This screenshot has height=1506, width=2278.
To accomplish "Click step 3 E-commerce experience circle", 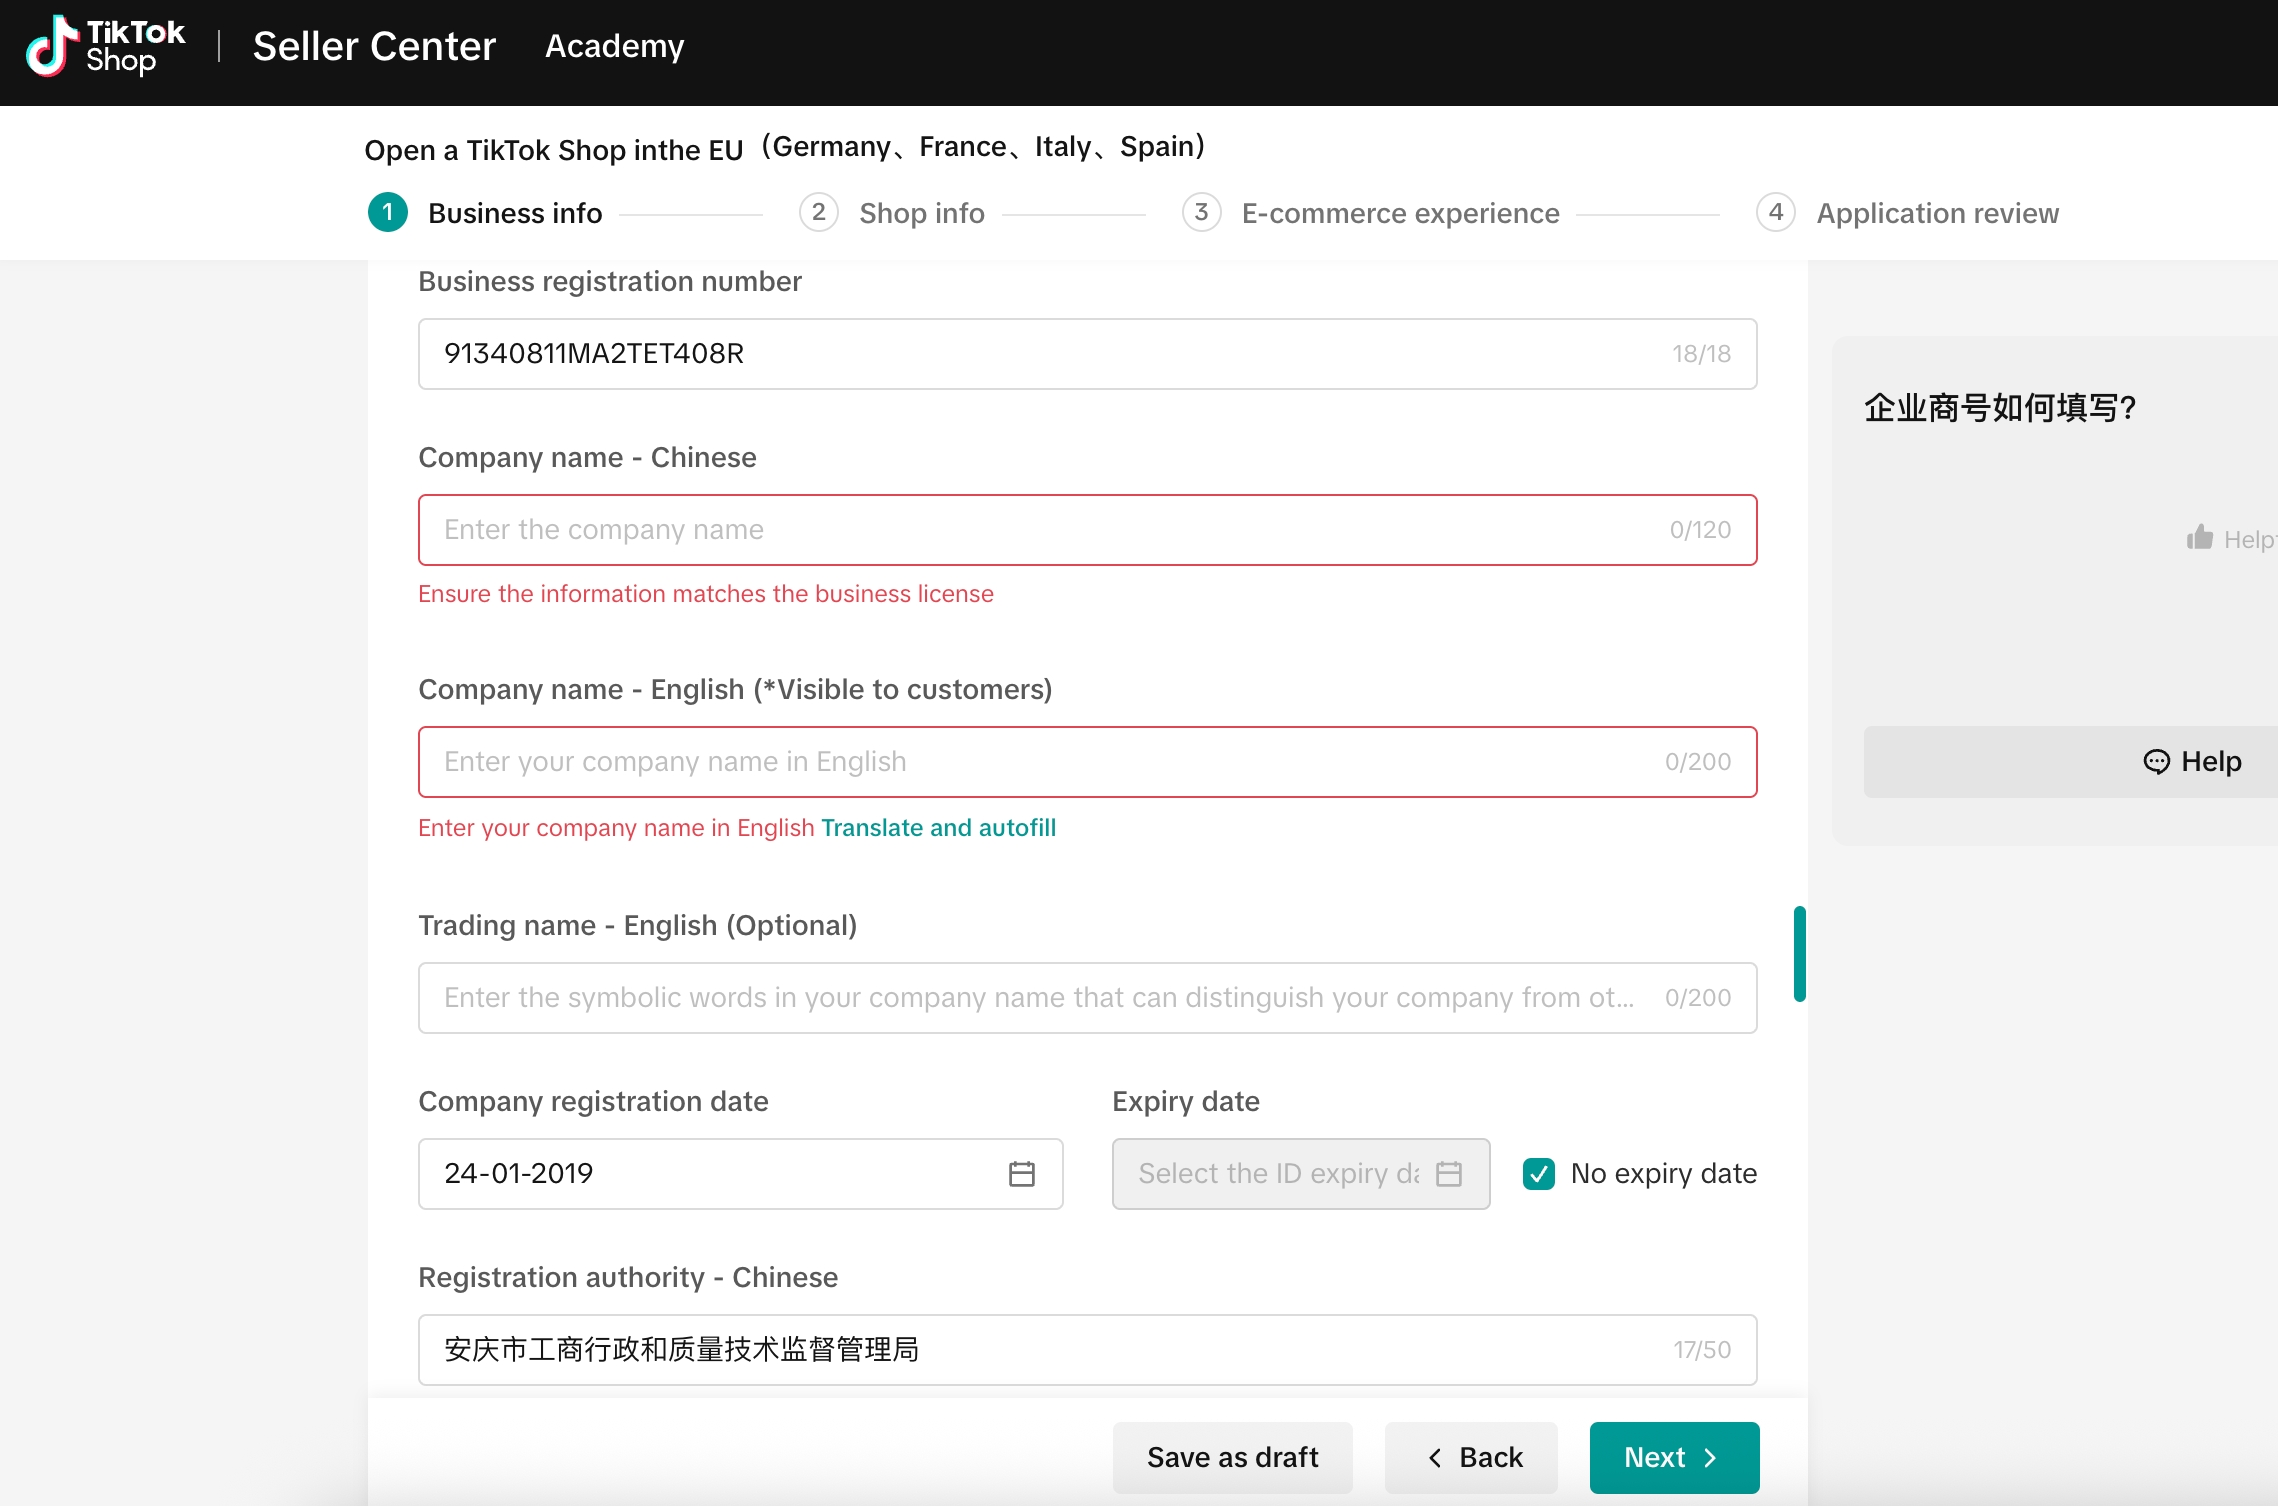I will (x=1201, y=212).
